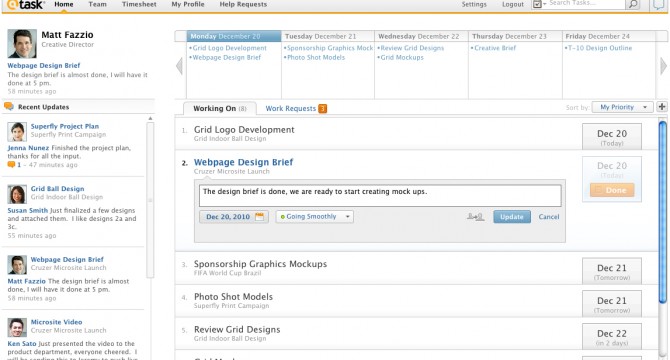
Task: Open the Home tab
Action: 64,4
